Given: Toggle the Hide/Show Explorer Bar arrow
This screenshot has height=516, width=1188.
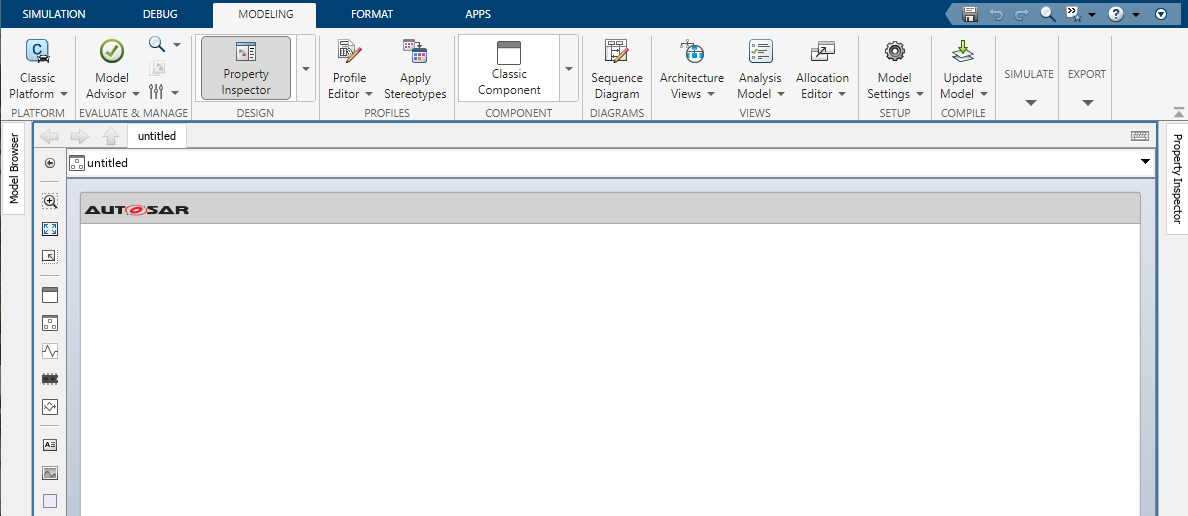Looking at the screenshot, I should (x=50, y=163).
